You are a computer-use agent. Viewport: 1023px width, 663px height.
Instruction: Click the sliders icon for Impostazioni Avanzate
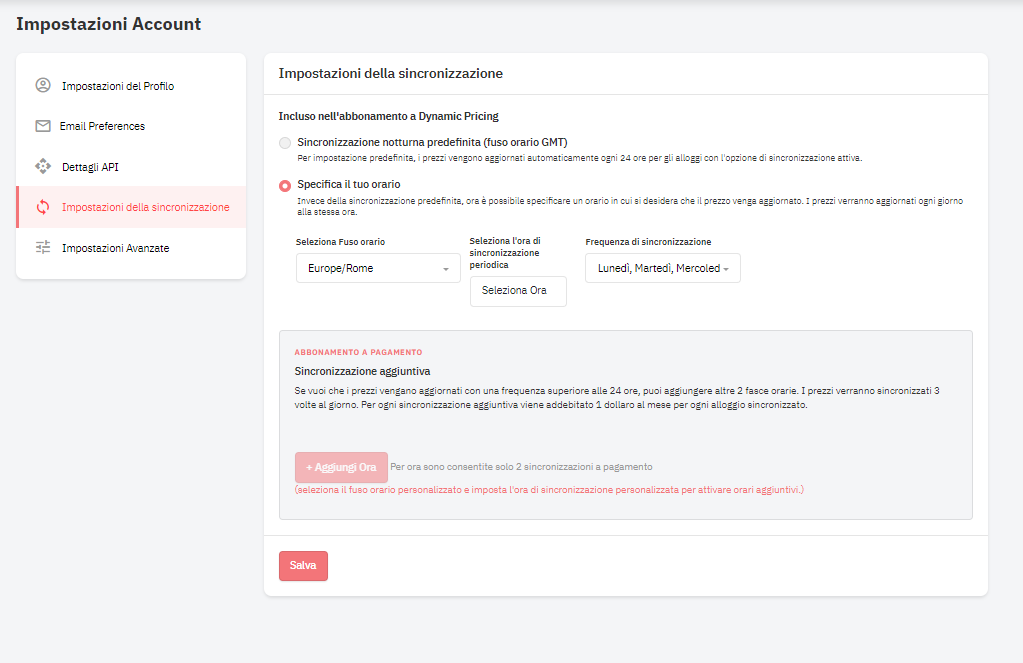point(43,247)
